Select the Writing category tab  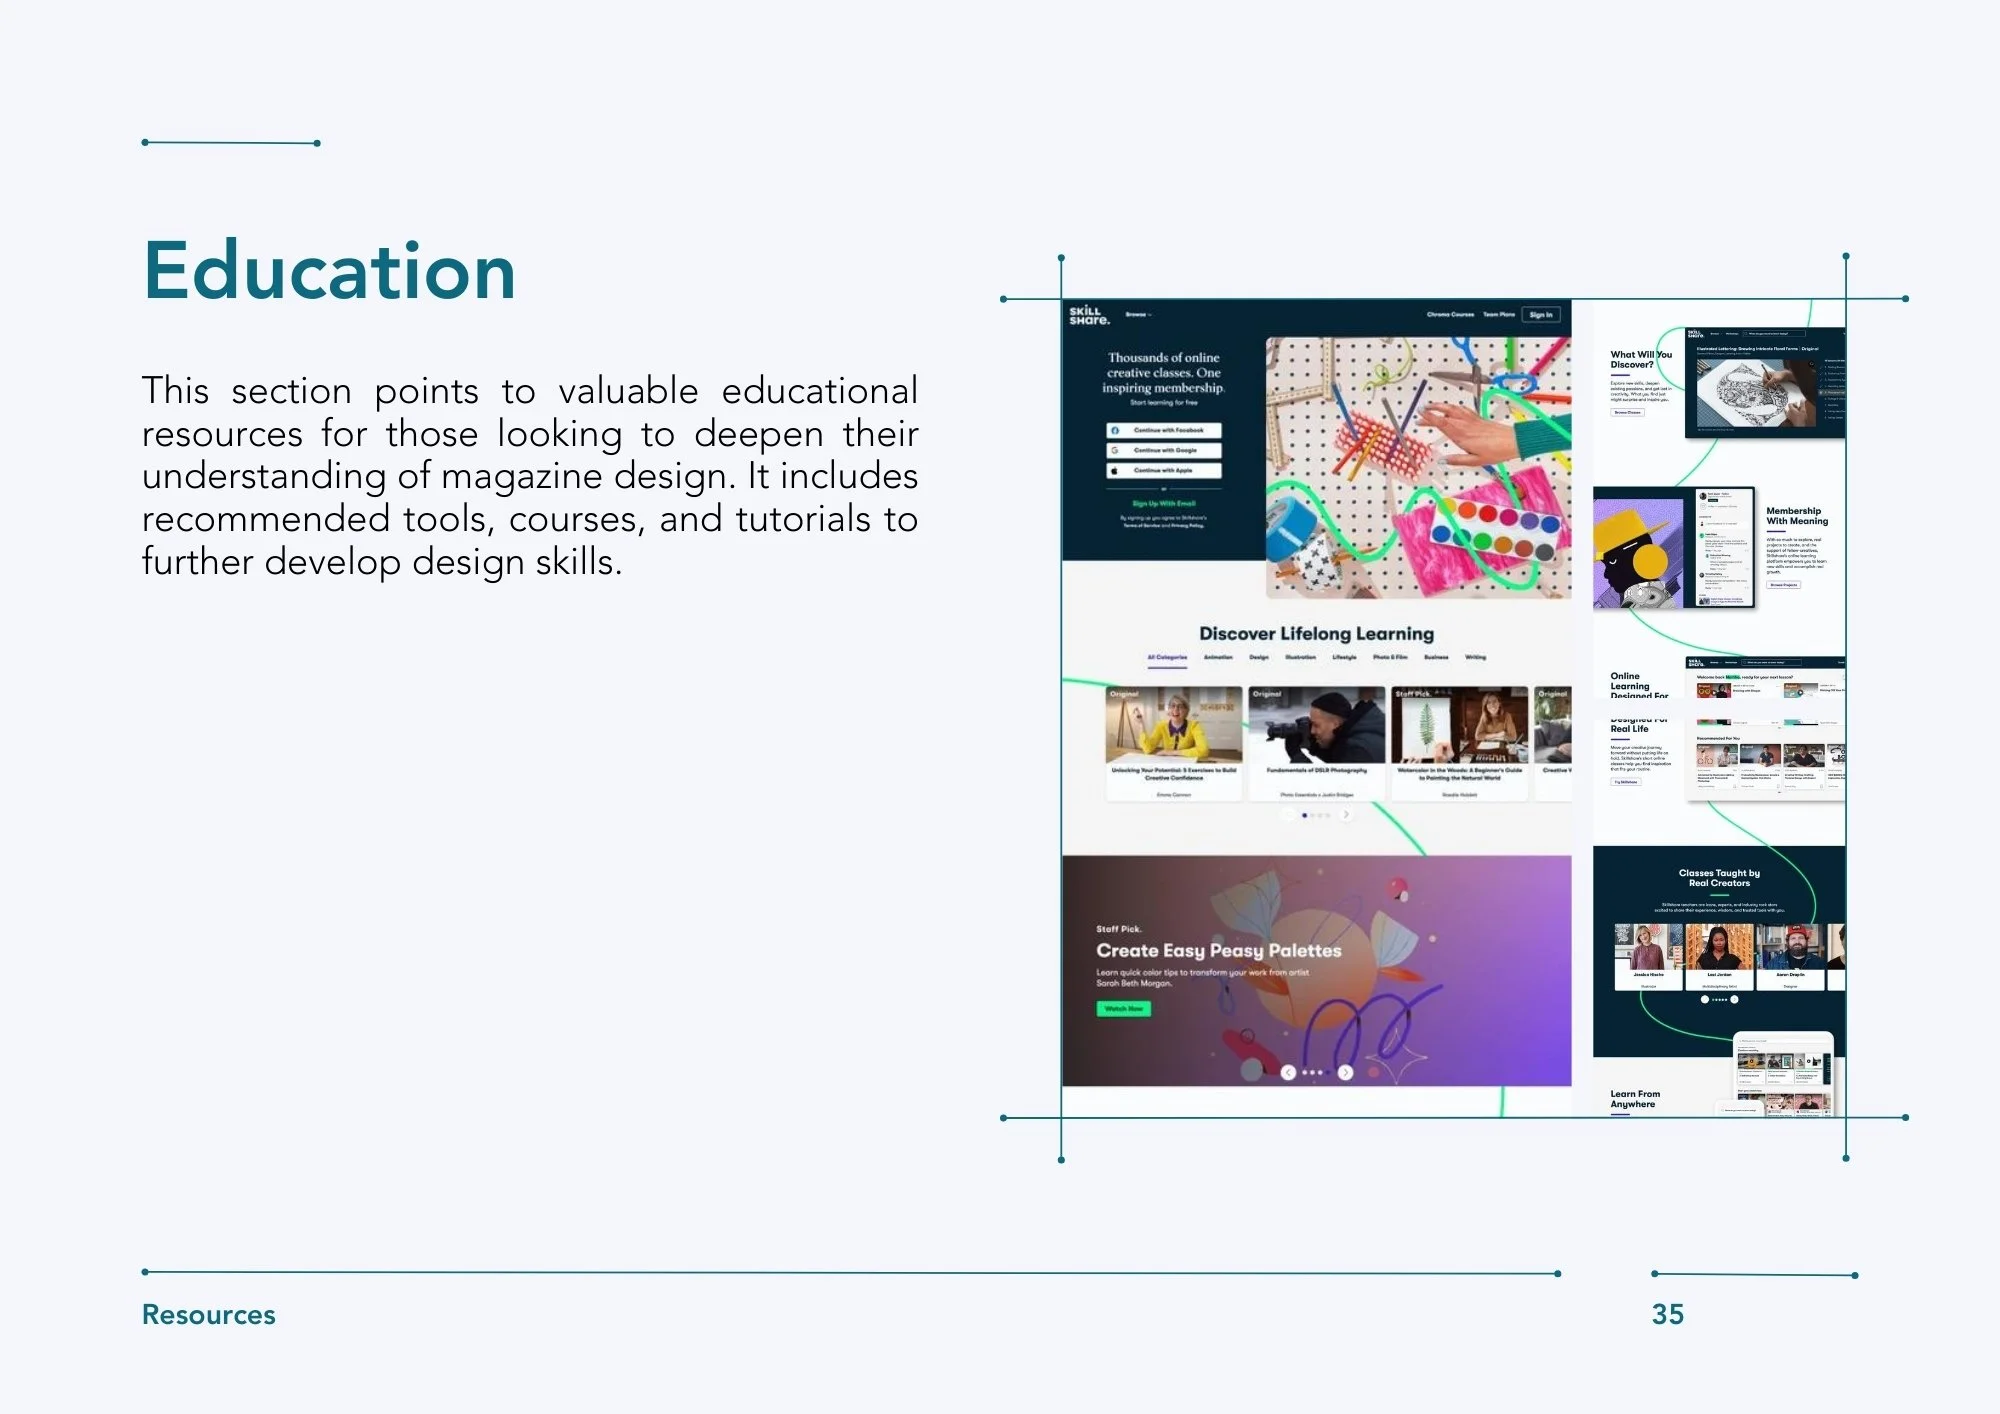pyautogui.click(x=1475, y=657)
